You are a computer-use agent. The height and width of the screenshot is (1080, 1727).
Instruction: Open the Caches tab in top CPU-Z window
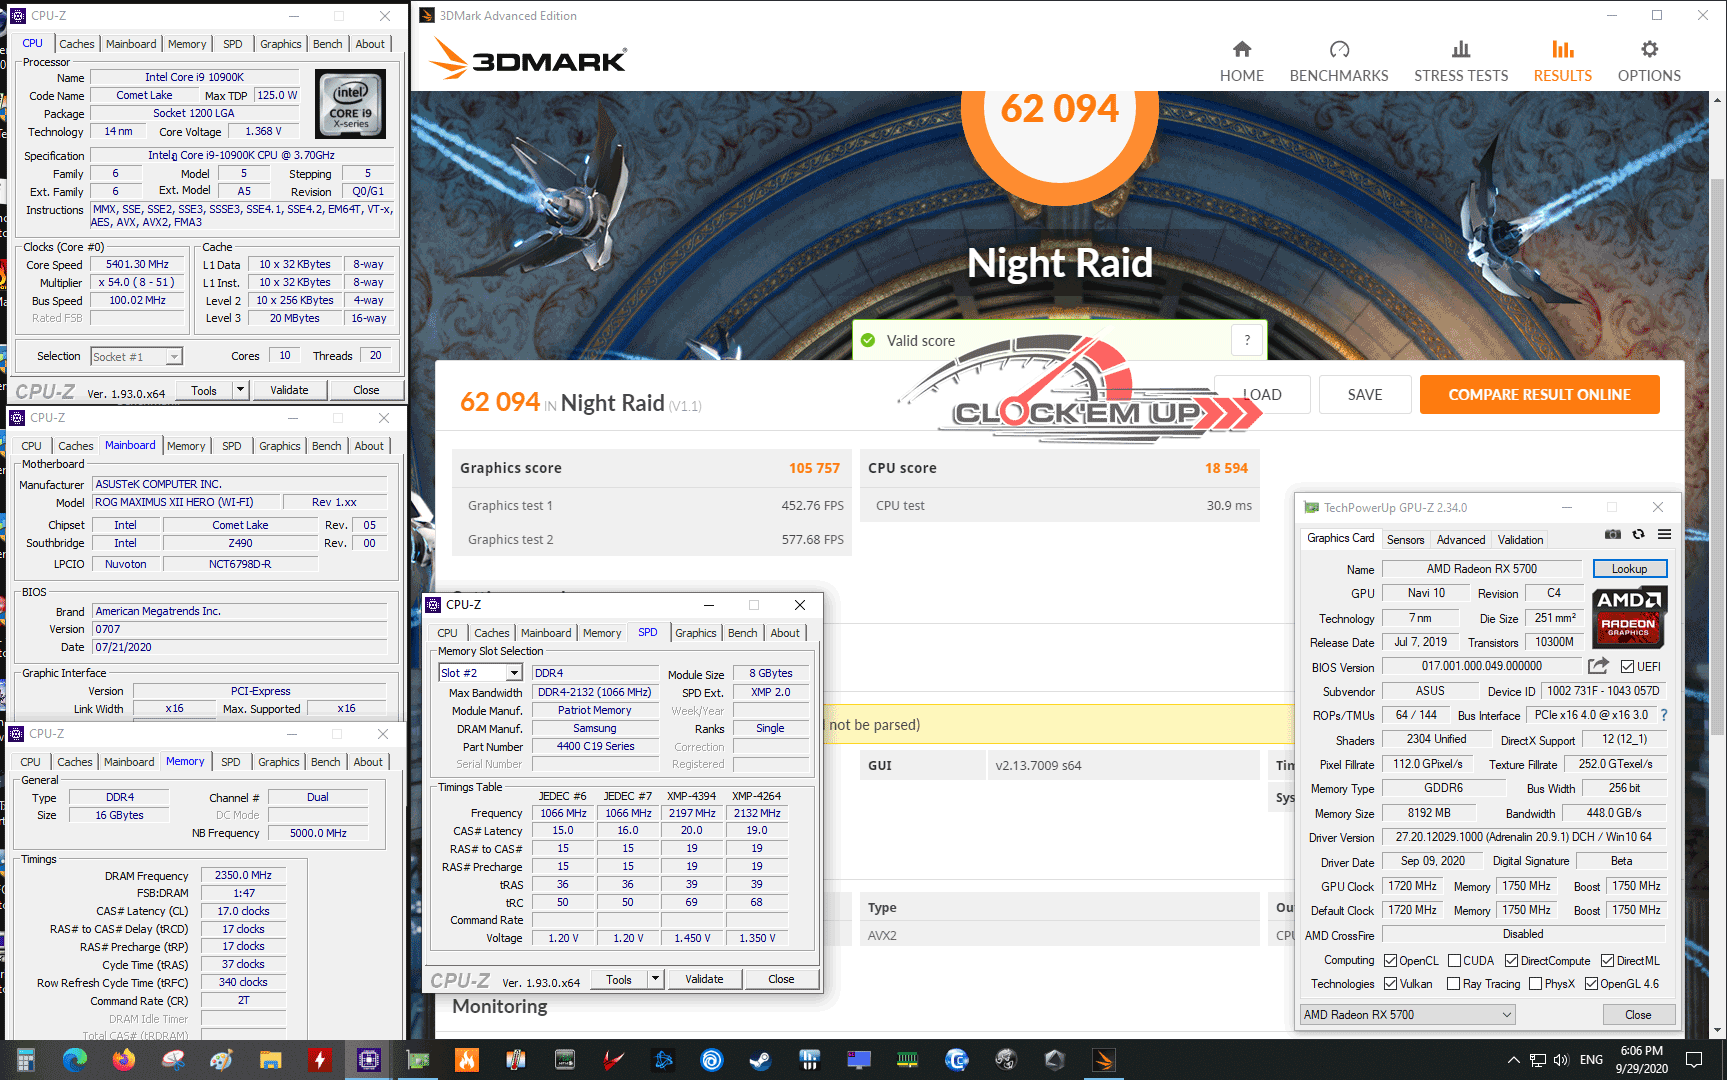[76, 44]
